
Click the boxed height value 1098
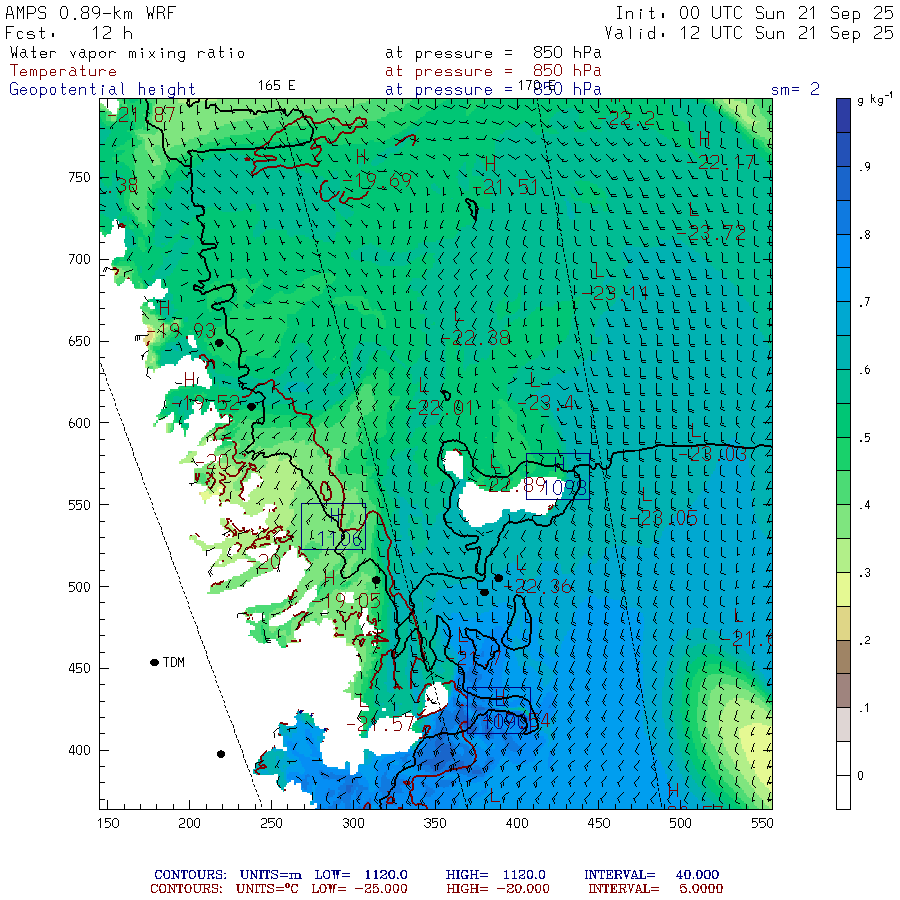tap(564, 488)
